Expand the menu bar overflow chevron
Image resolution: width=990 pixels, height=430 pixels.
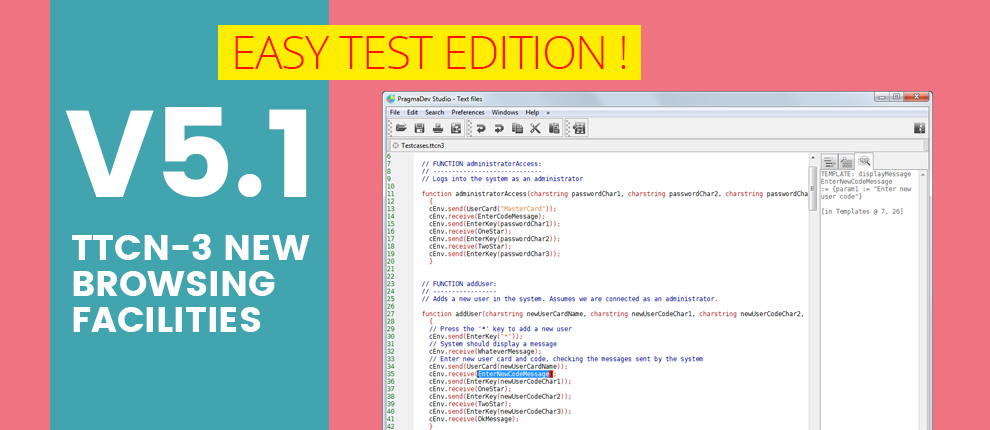(547, 112)
